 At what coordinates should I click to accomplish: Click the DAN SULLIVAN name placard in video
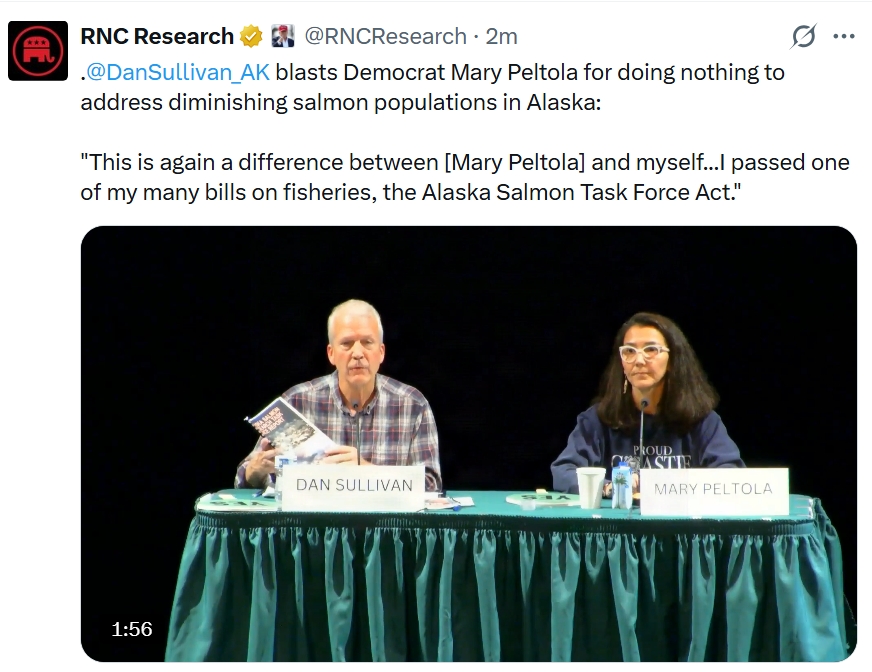pyautogui.click(x=354, y=486)
